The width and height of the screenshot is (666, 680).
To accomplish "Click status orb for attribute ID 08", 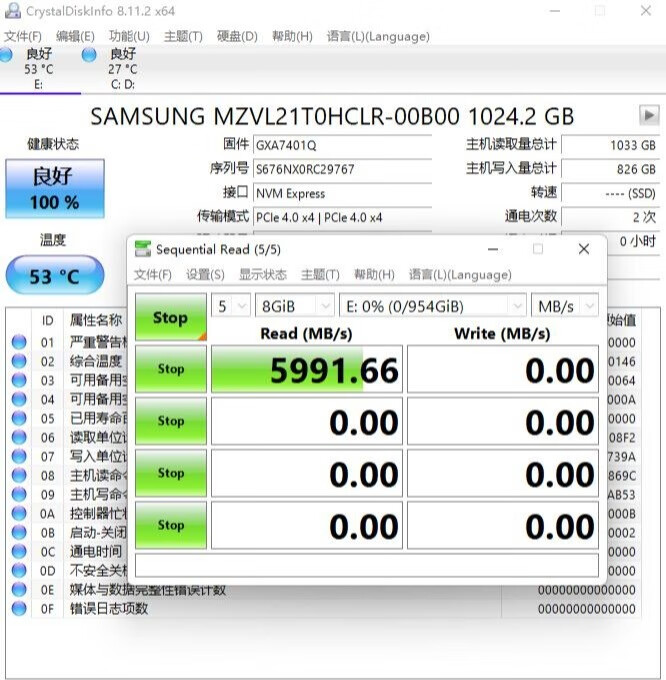I will [x=19, y=476].
